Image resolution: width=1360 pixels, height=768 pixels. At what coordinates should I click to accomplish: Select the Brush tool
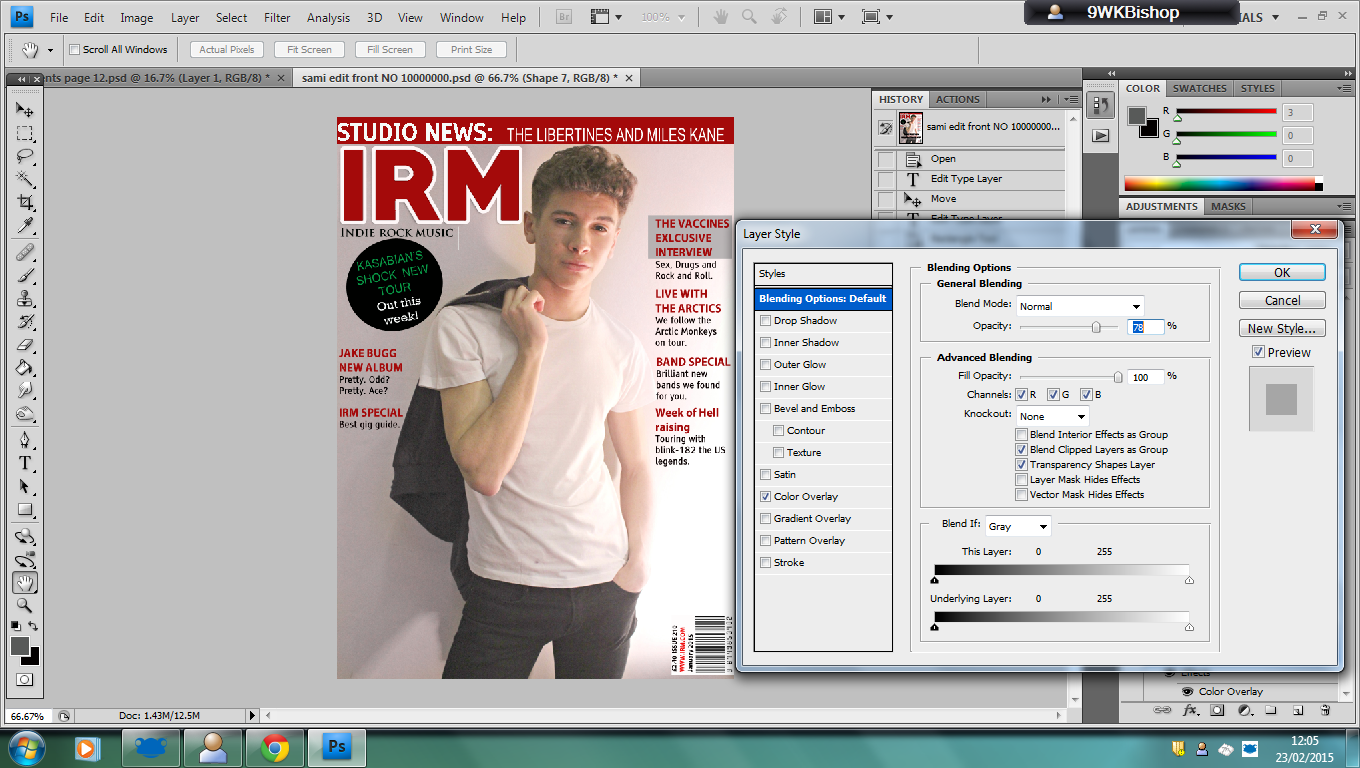25,275
